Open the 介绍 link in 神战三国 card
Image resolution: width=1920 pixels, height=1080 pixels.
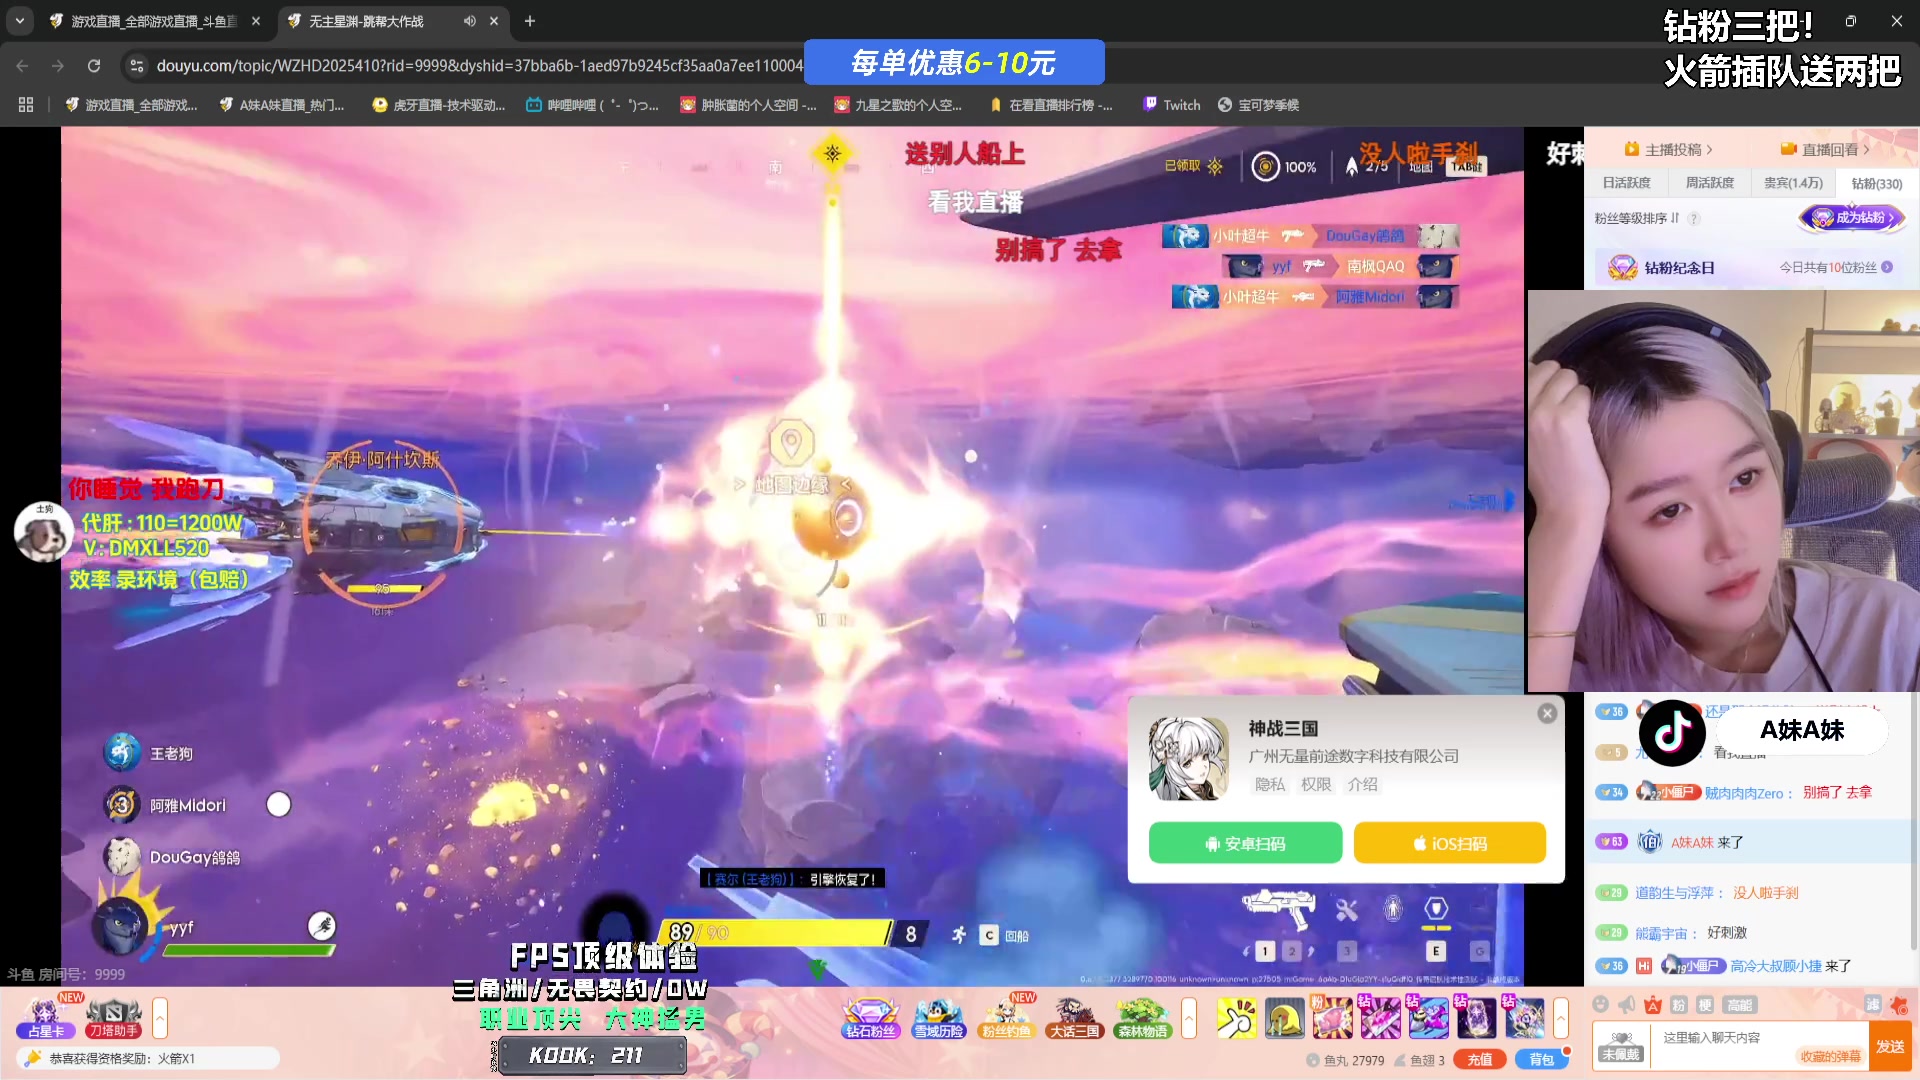click(x=1362, y=785)
